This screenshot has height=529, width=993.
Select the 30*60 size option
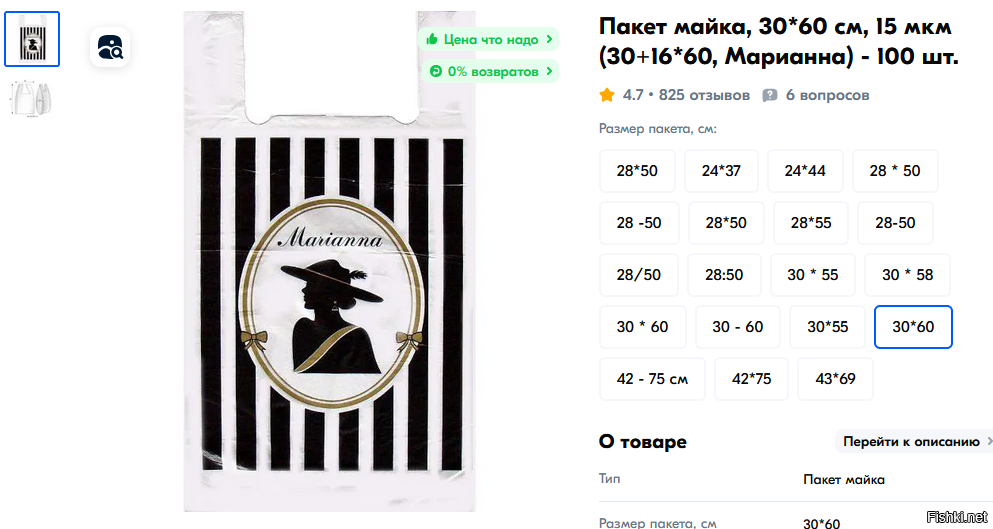913,327
